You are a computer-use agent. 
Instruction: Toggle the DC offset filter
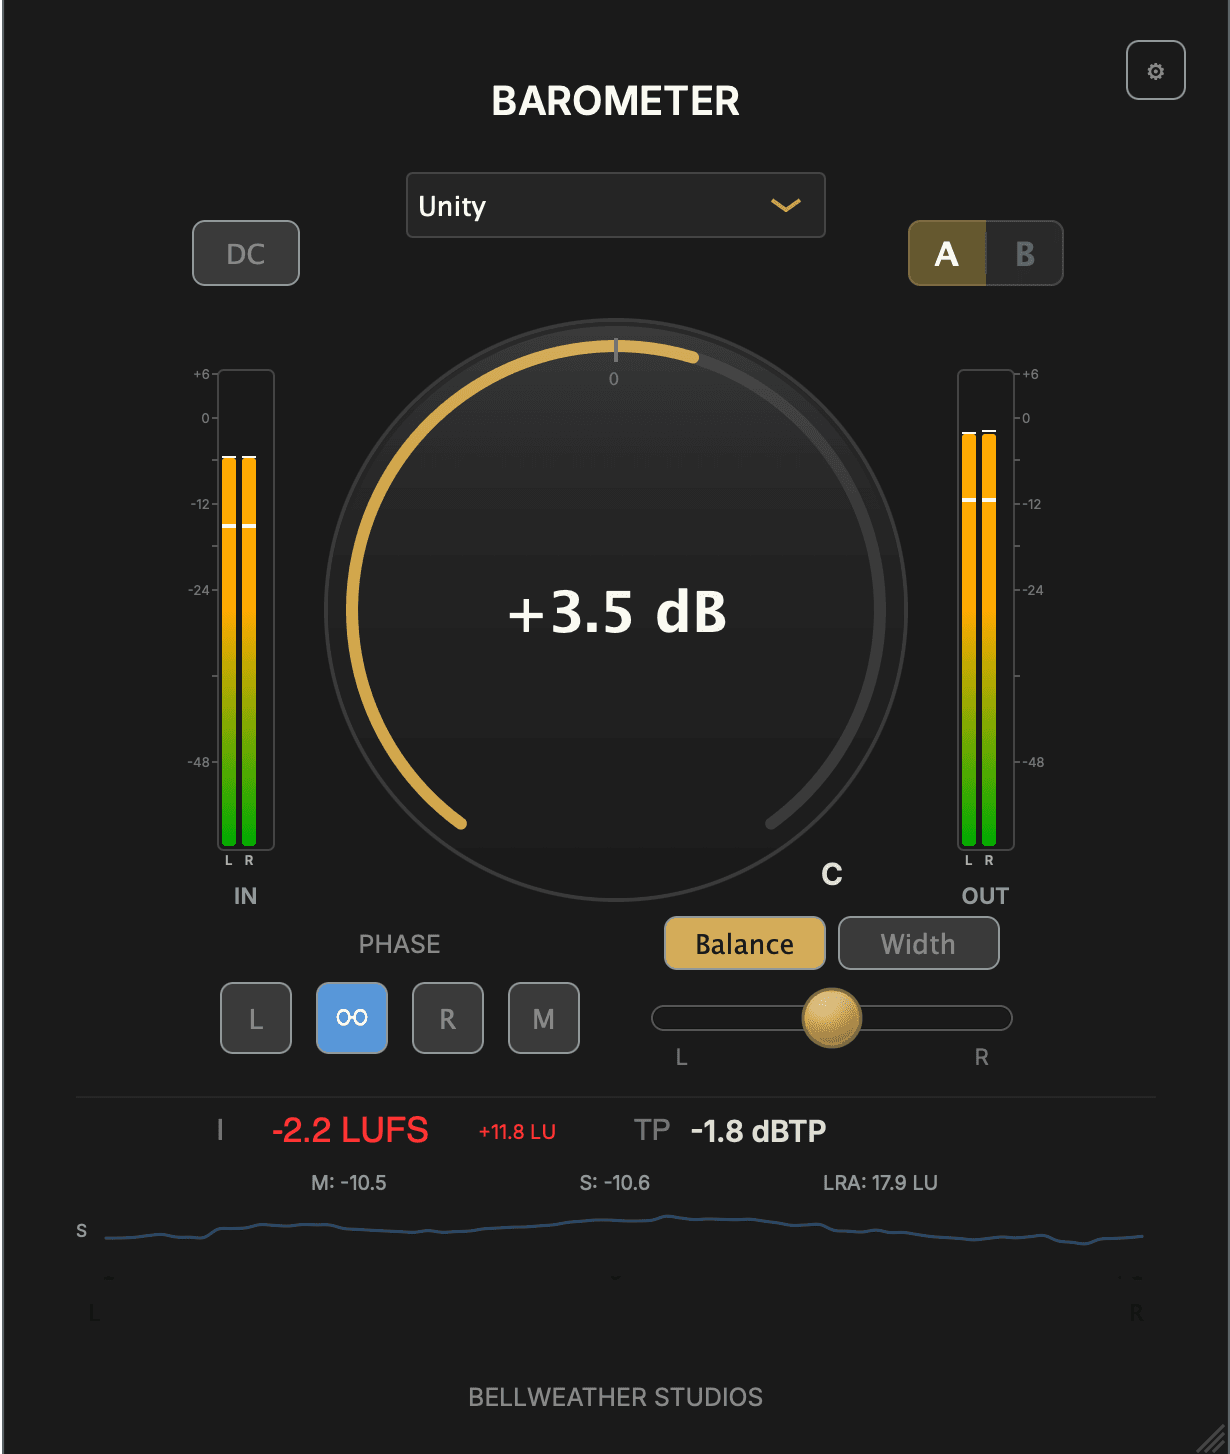click(245, 253)
